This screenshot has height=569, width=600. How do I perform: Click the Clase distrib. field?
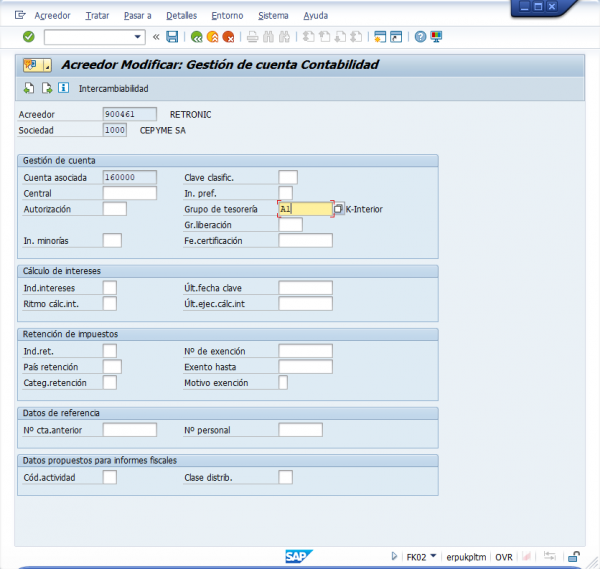coord(286,477)
